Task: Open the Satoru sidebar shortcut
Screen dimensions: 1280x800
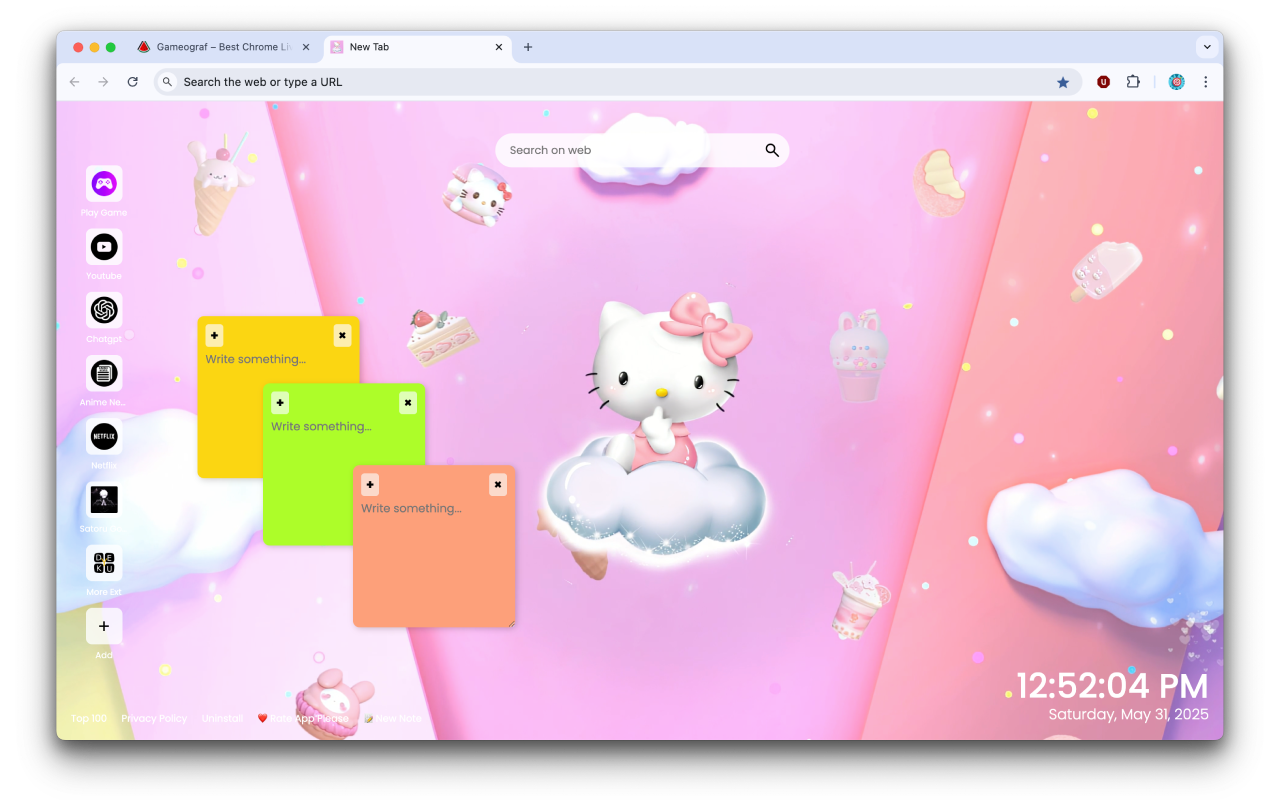Action: pyautogui.click(x=104, y=499)
